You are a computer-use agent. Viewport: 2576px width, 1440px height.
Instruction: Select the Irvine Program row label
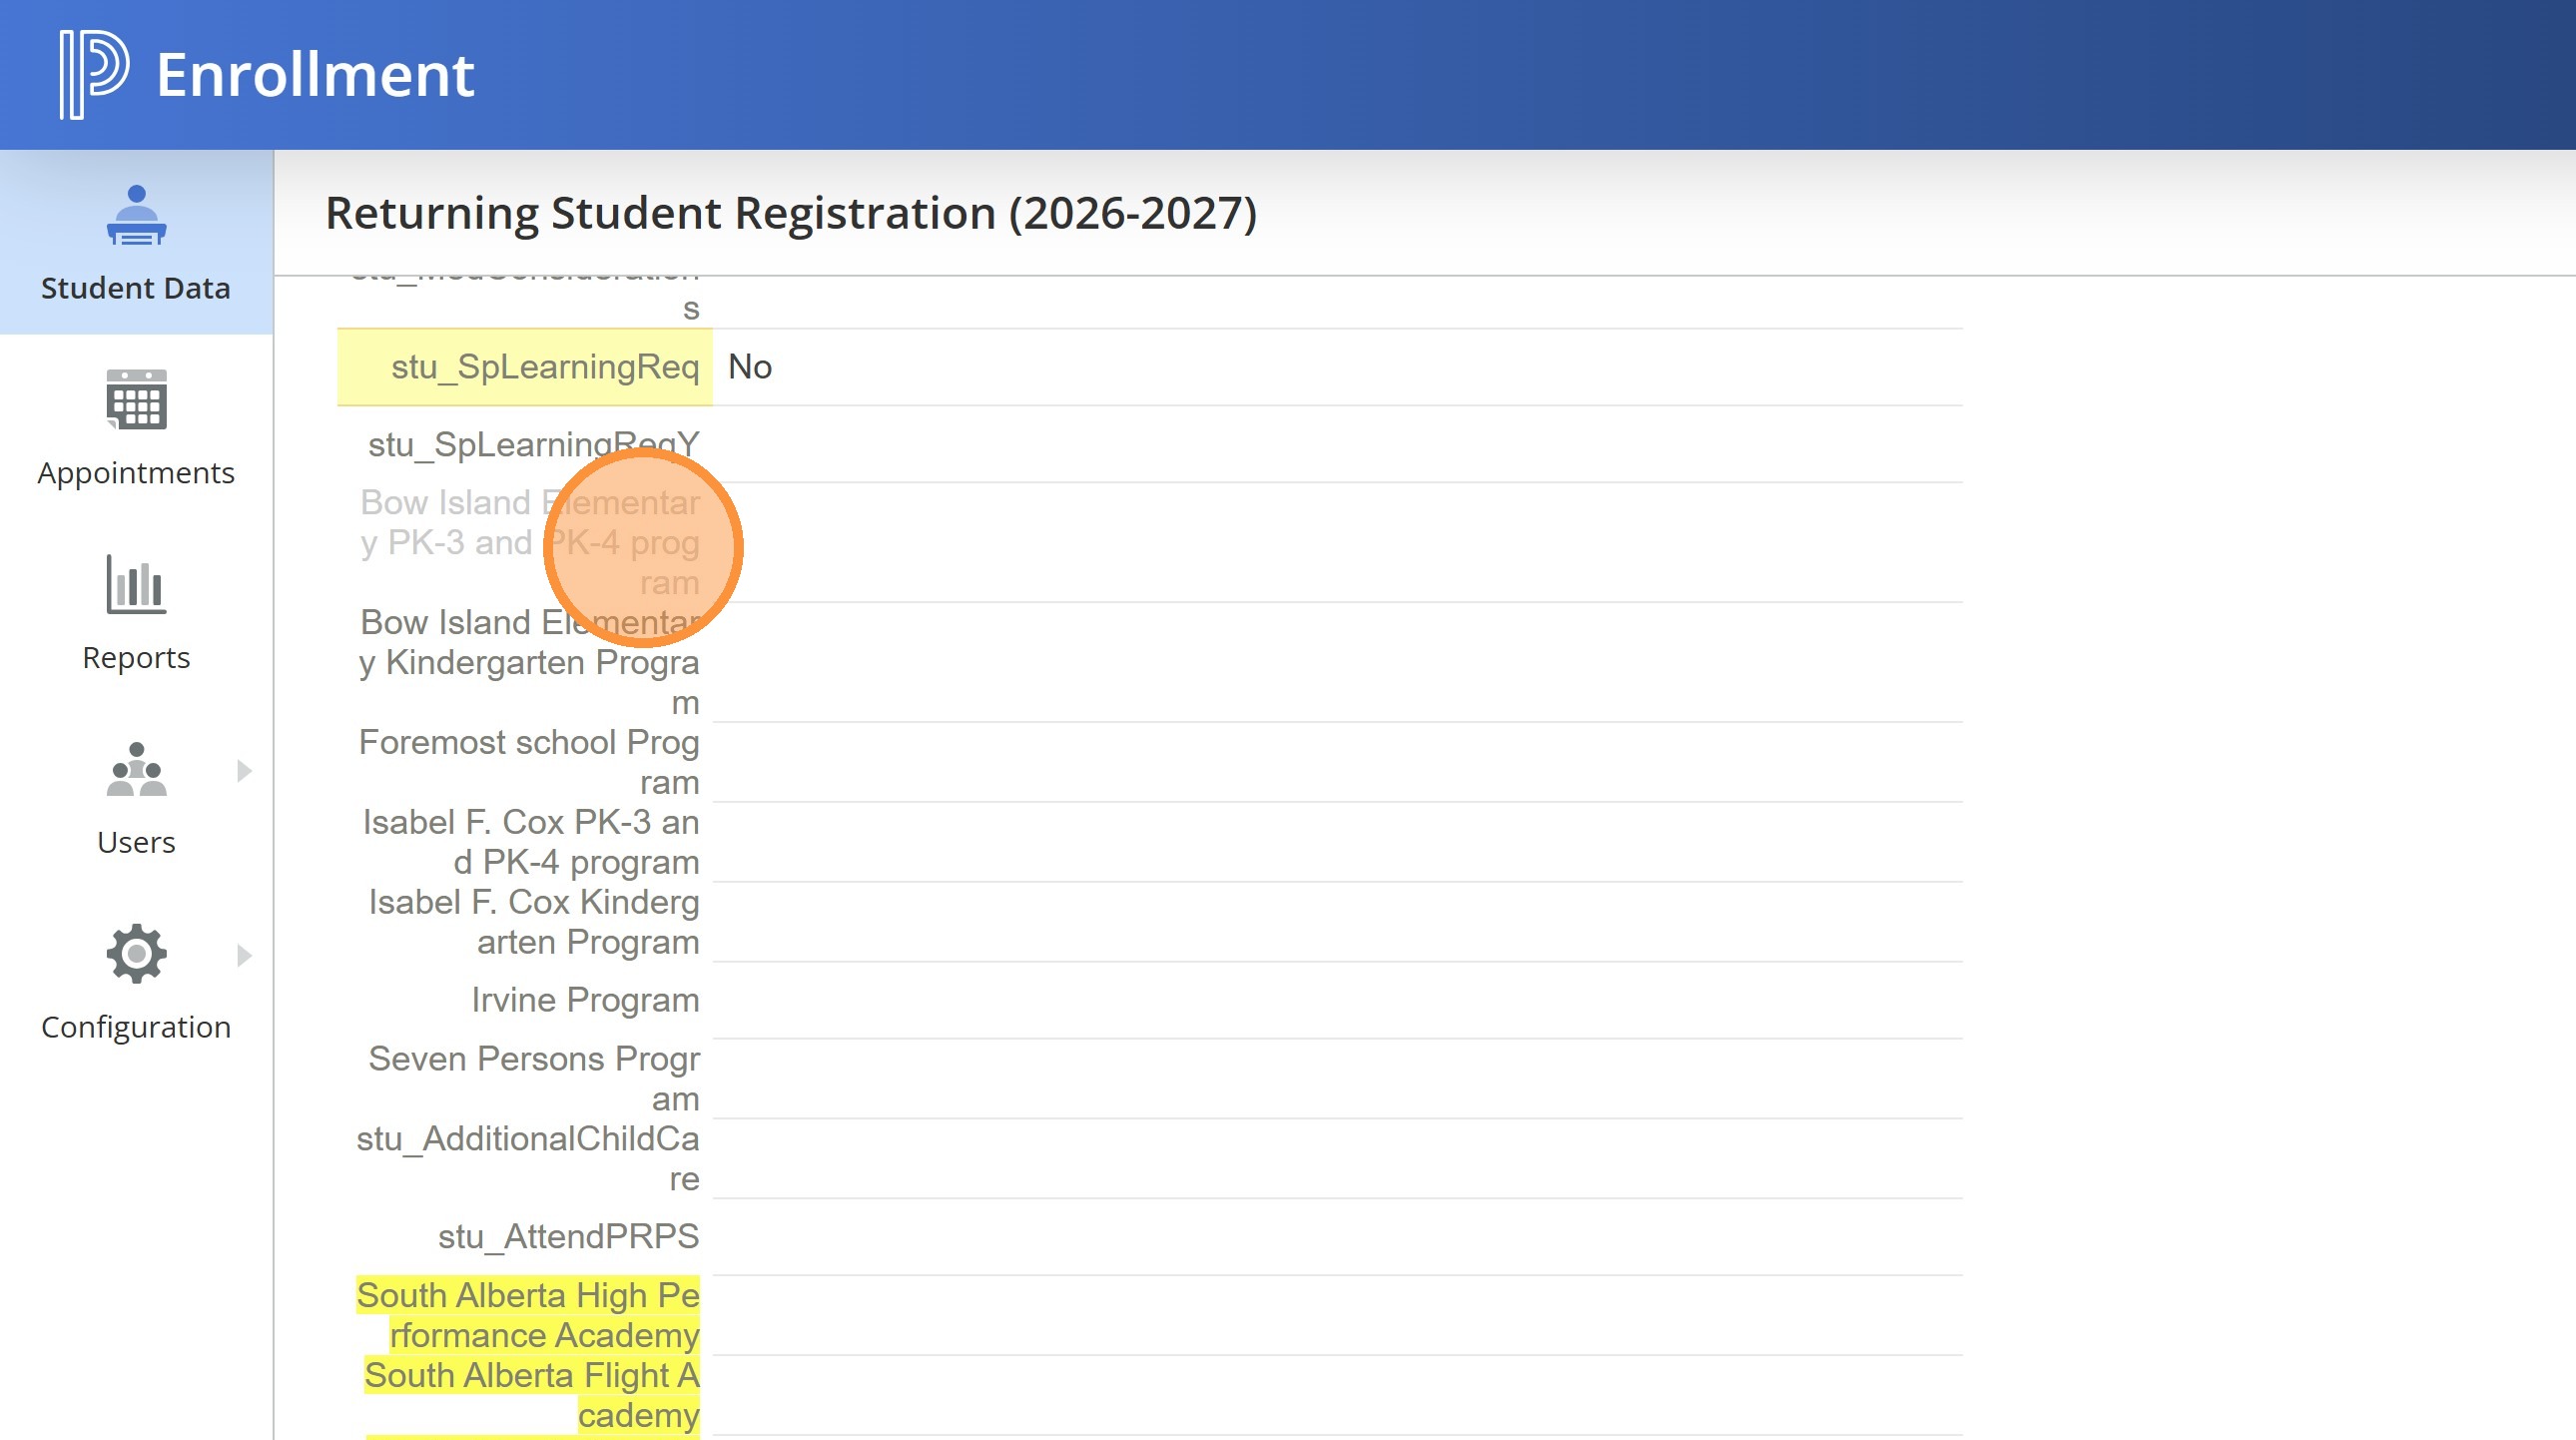click(x=585, y=1000)
